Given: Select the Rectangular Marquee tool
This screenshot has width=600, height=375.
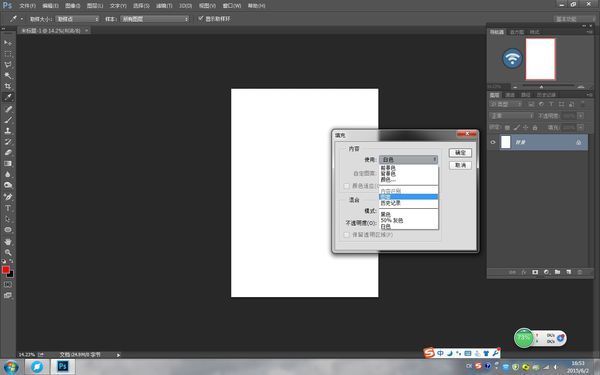Looking at the screenshot, I should click(x=8, y=54).
